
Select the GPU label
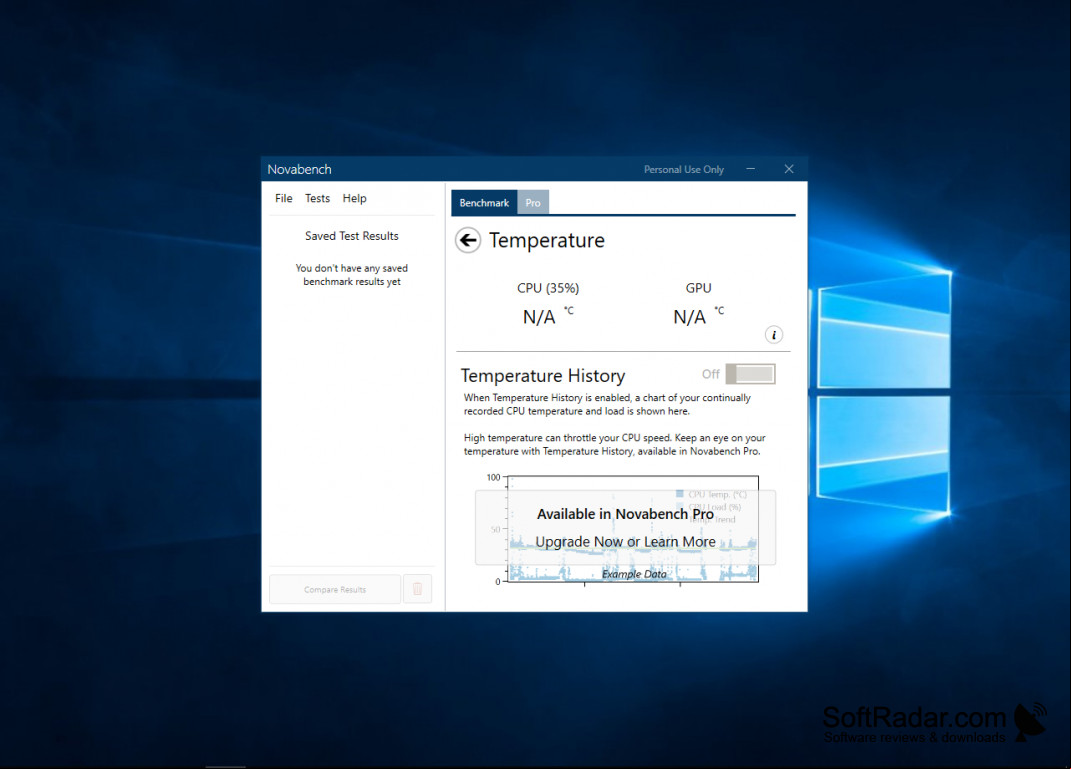point(698,288)
